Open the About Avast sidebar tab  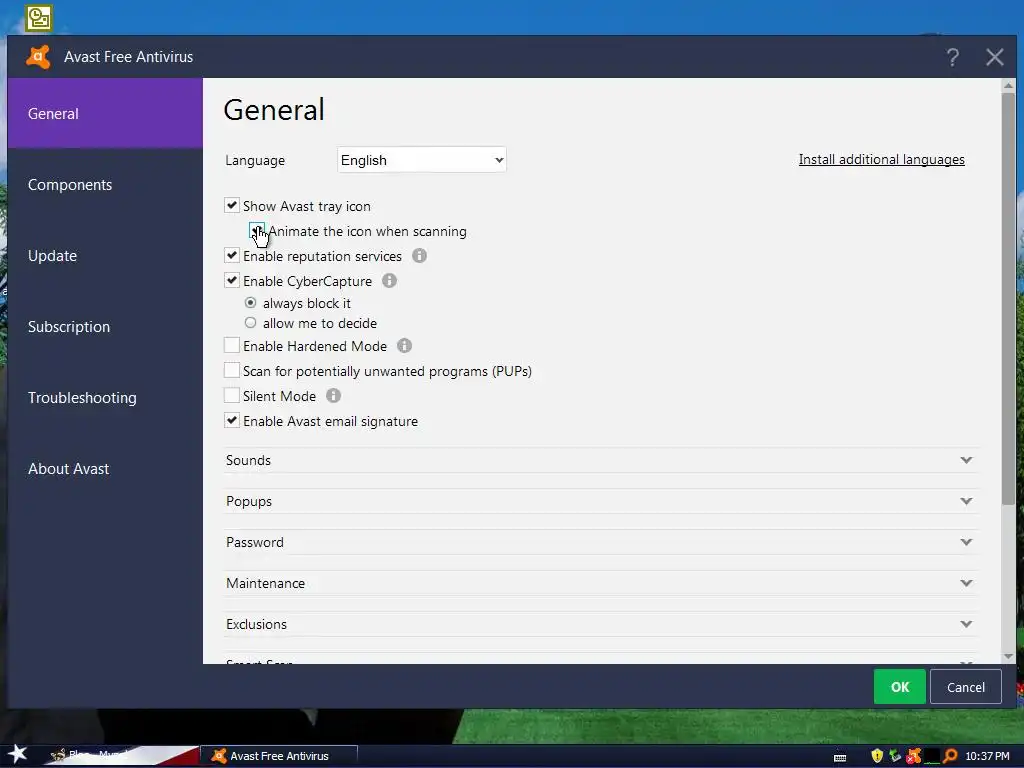pyautogui.click(x=105, y=469)
